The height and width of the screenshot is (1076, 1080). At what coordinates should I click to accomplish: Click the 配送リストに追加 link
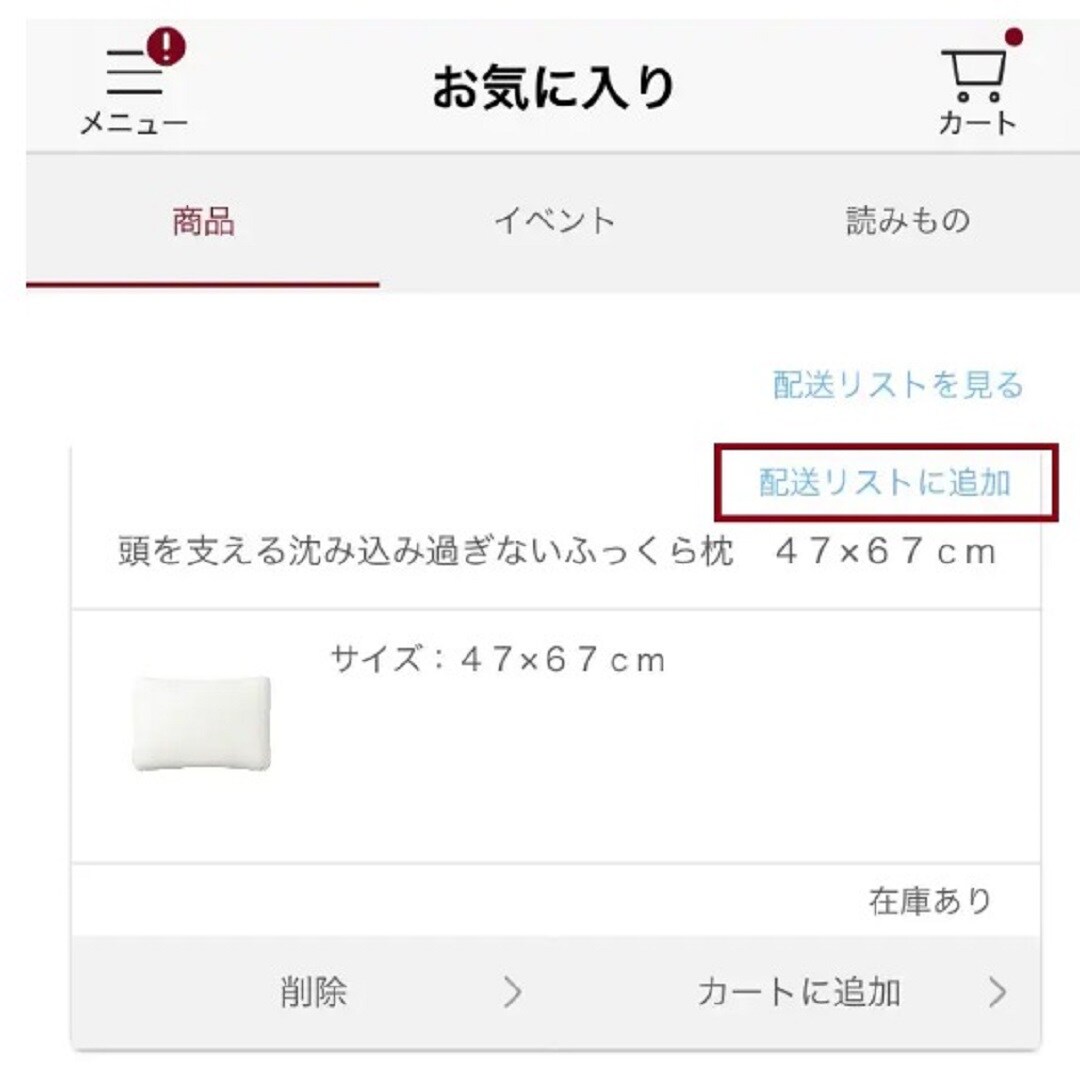885,483
